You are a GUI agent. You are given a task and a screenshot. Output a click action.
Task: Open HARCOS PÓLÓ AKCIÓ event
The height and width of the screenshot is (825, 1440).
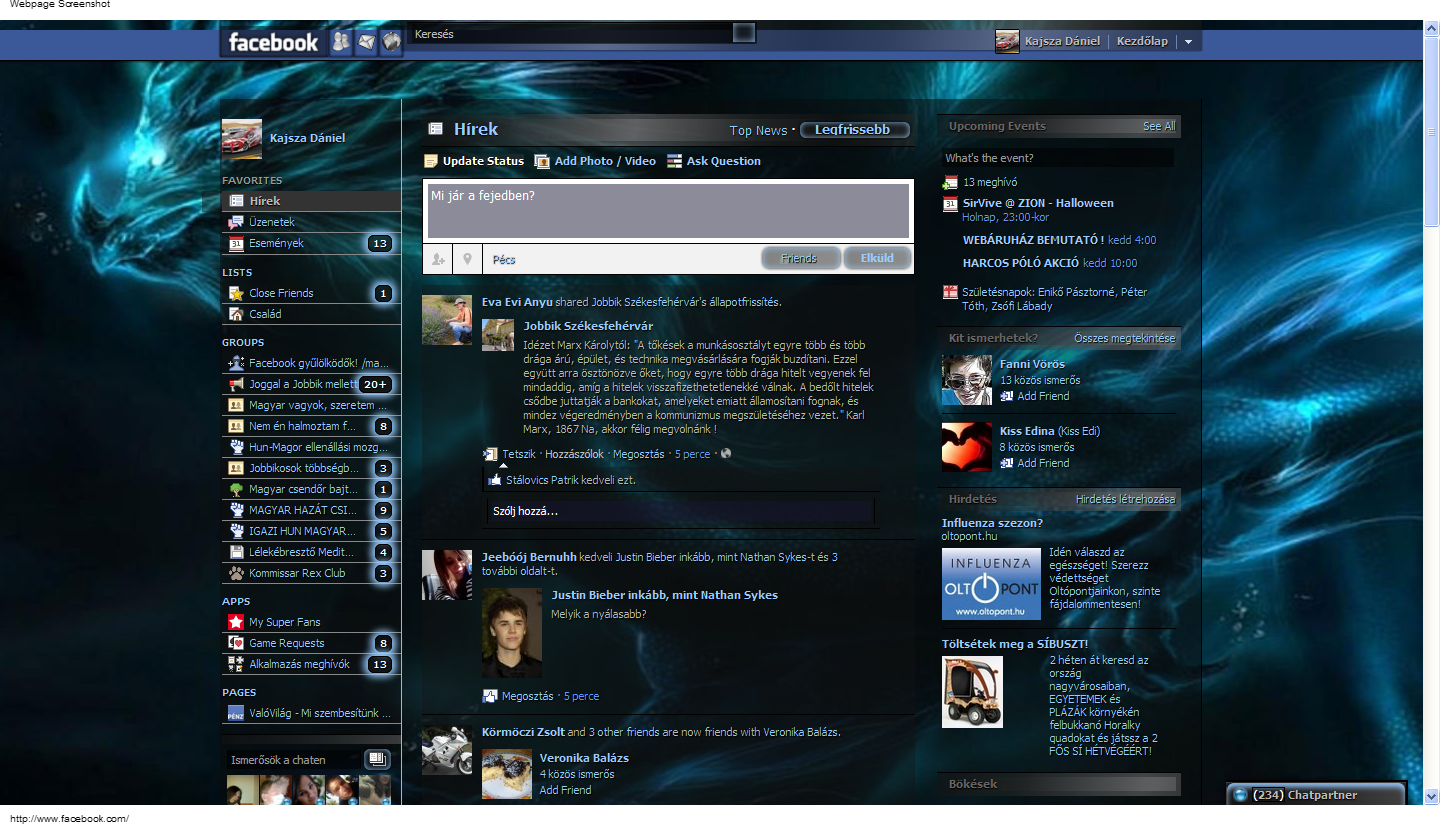pyautogui.click(x=1021, y=263)
